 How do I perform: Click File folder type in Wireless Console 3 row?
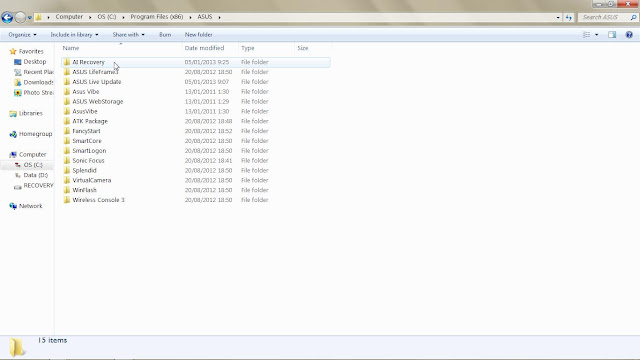point(254,200)
